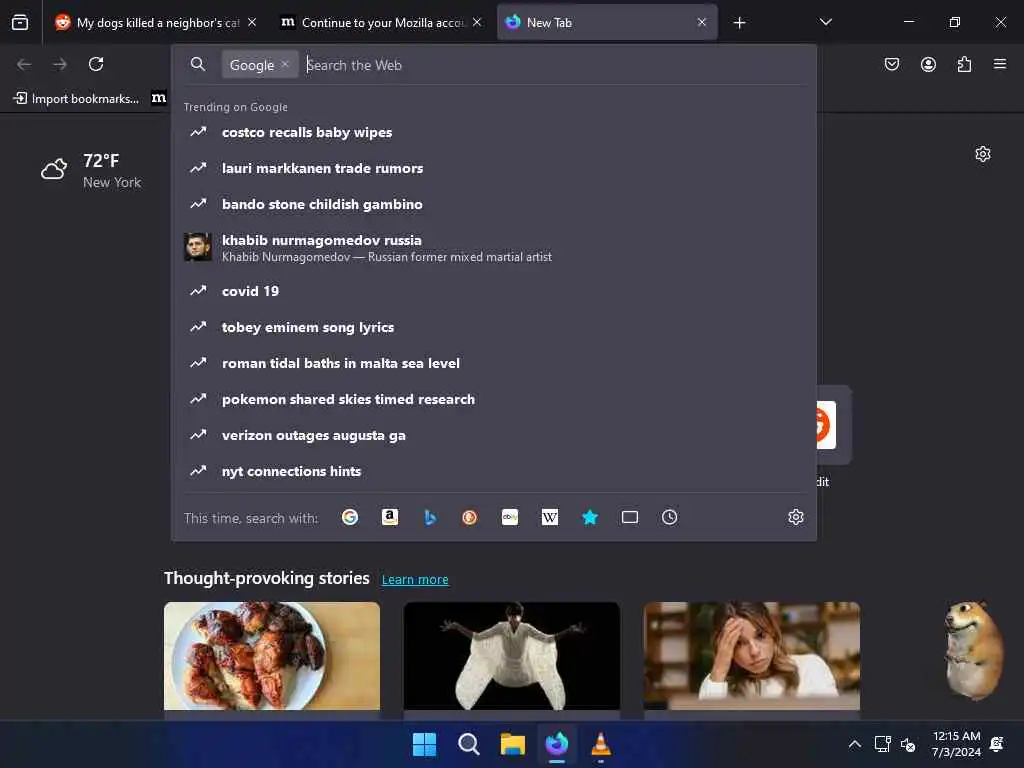Open the Firefox account icon
This screenshot has height=768, width=1024.
point(928,64)
